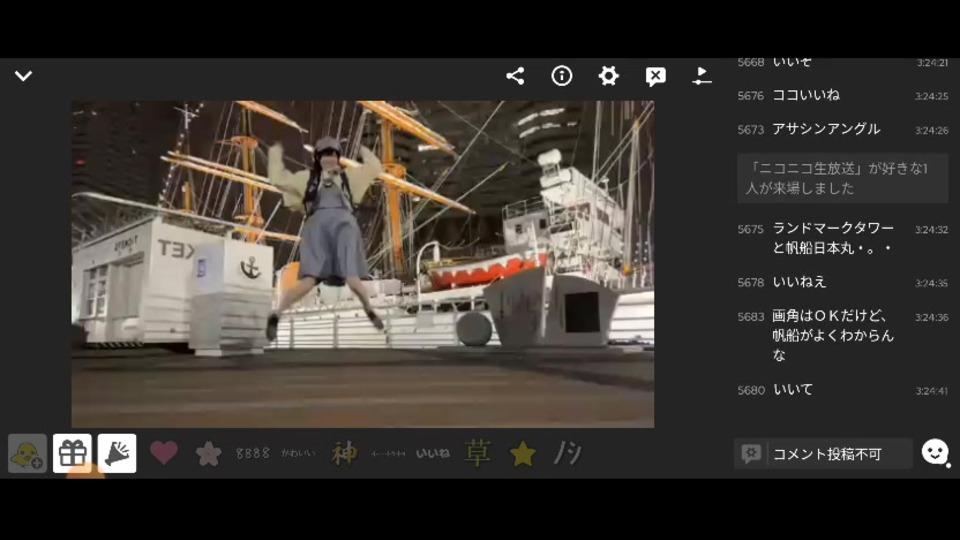Send the ｷﾀ━ reaction between 神 and いいね
Image resolution: width=960 pixels, height=540 pixels.
pos(388,454)
